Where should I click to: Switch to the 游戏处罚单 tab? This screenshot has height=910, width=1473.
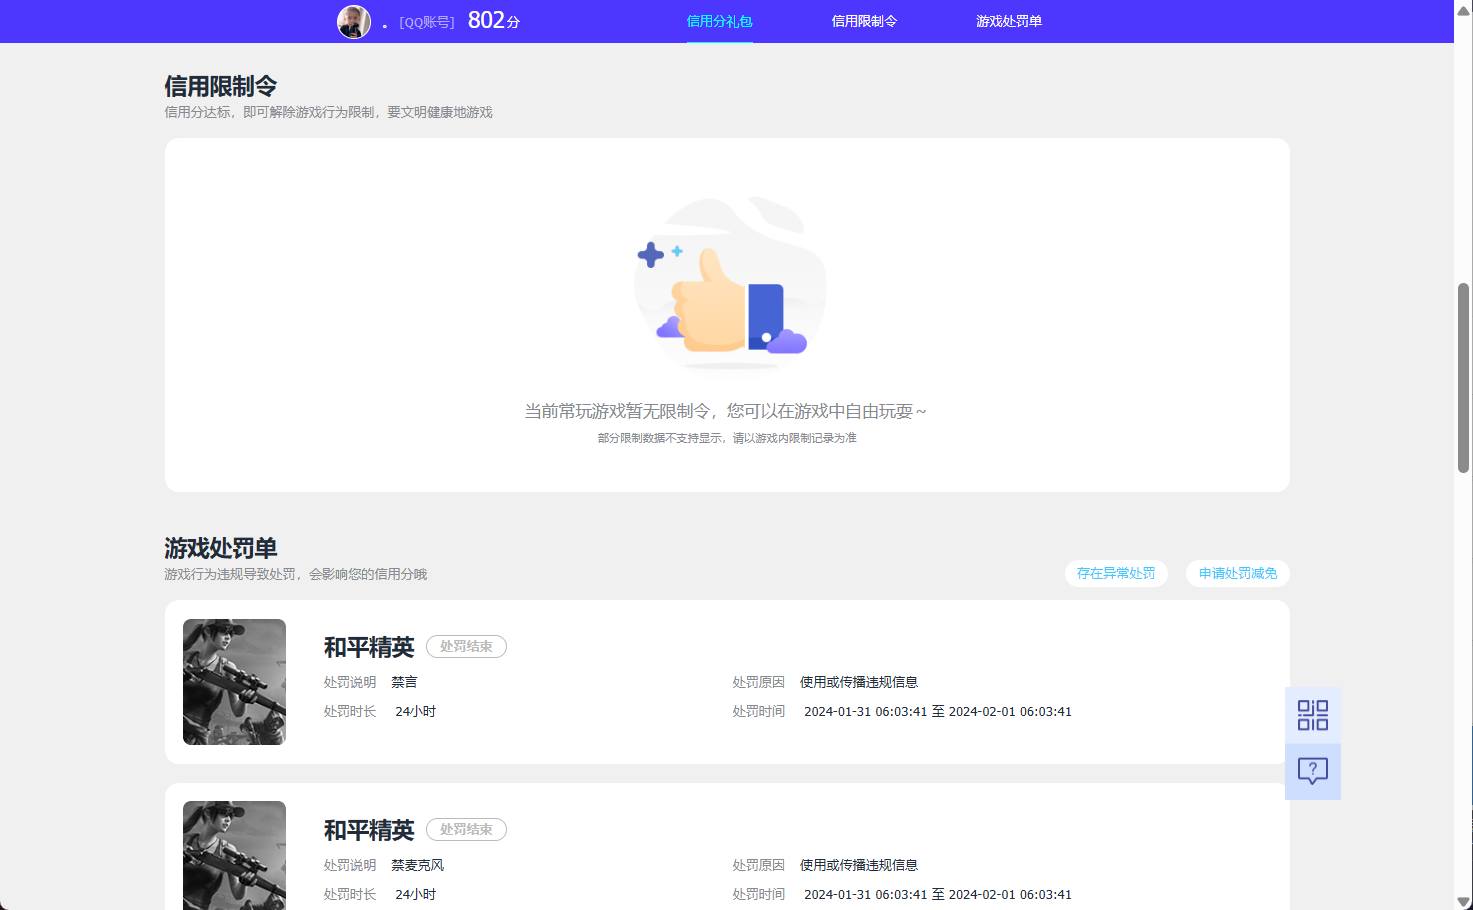[x=1009, y=21]
